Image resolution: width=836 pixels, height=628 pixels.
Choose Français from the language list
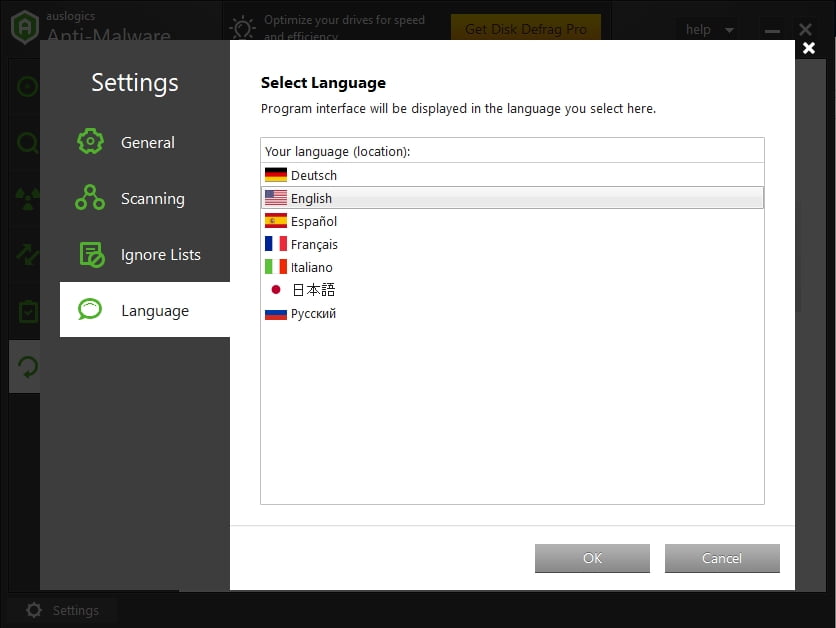[512, 244]
